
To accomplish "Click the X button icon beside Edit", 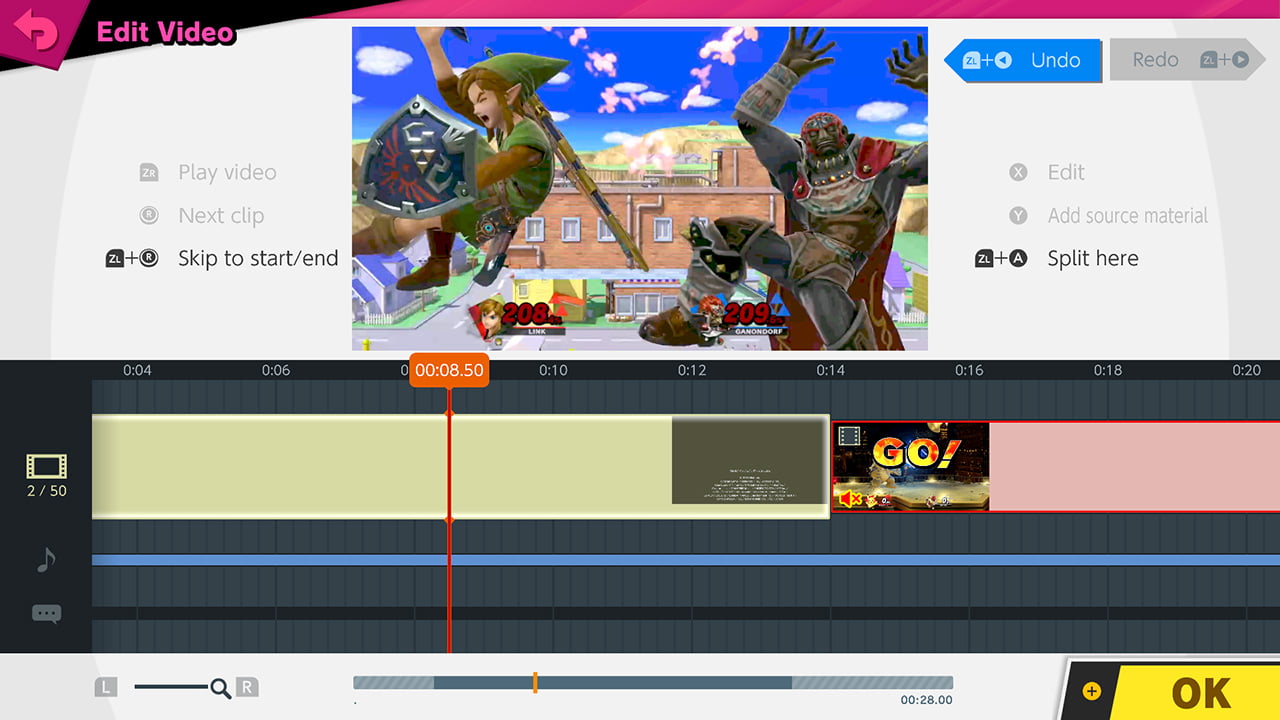I will coord(1018,172).
